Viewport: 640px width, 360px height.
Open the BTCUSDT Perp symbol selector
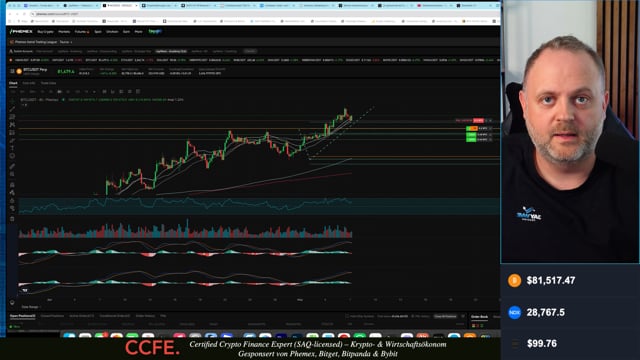[x=35, y=71]
